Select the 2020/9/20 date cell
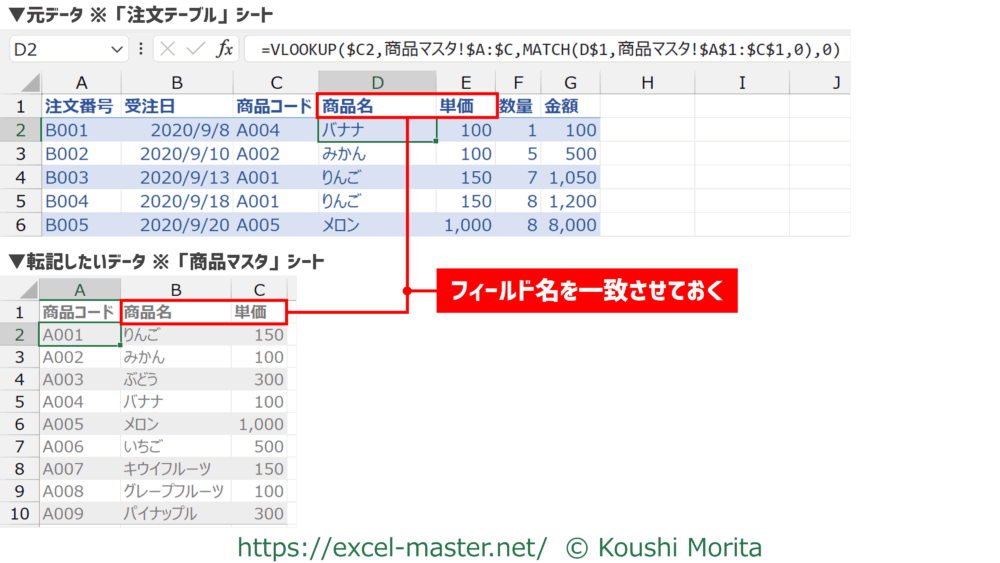The image size is (1000, 563). coord(176,225)
